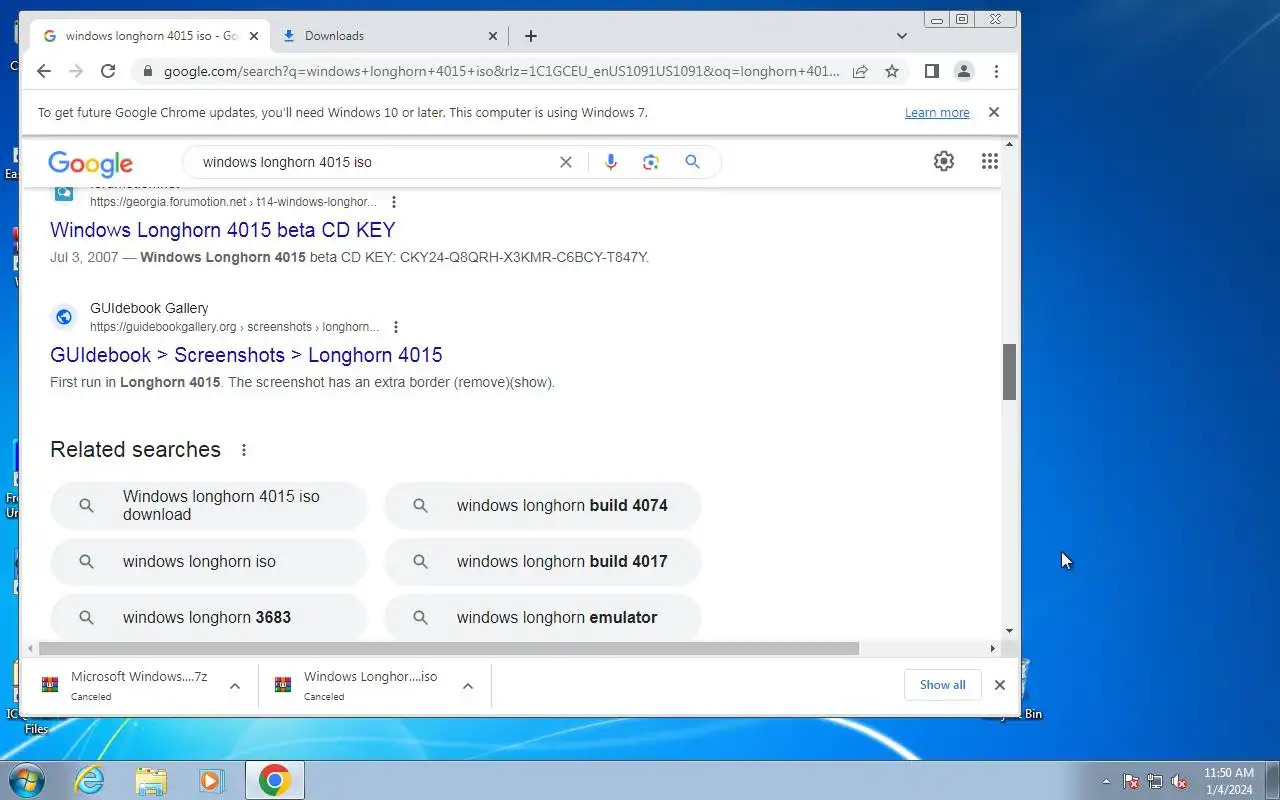Viewport: 1280px width, 800px height.
Task: Click the GUIdebook Gallery site name
Action: click(x=149, y=308)
